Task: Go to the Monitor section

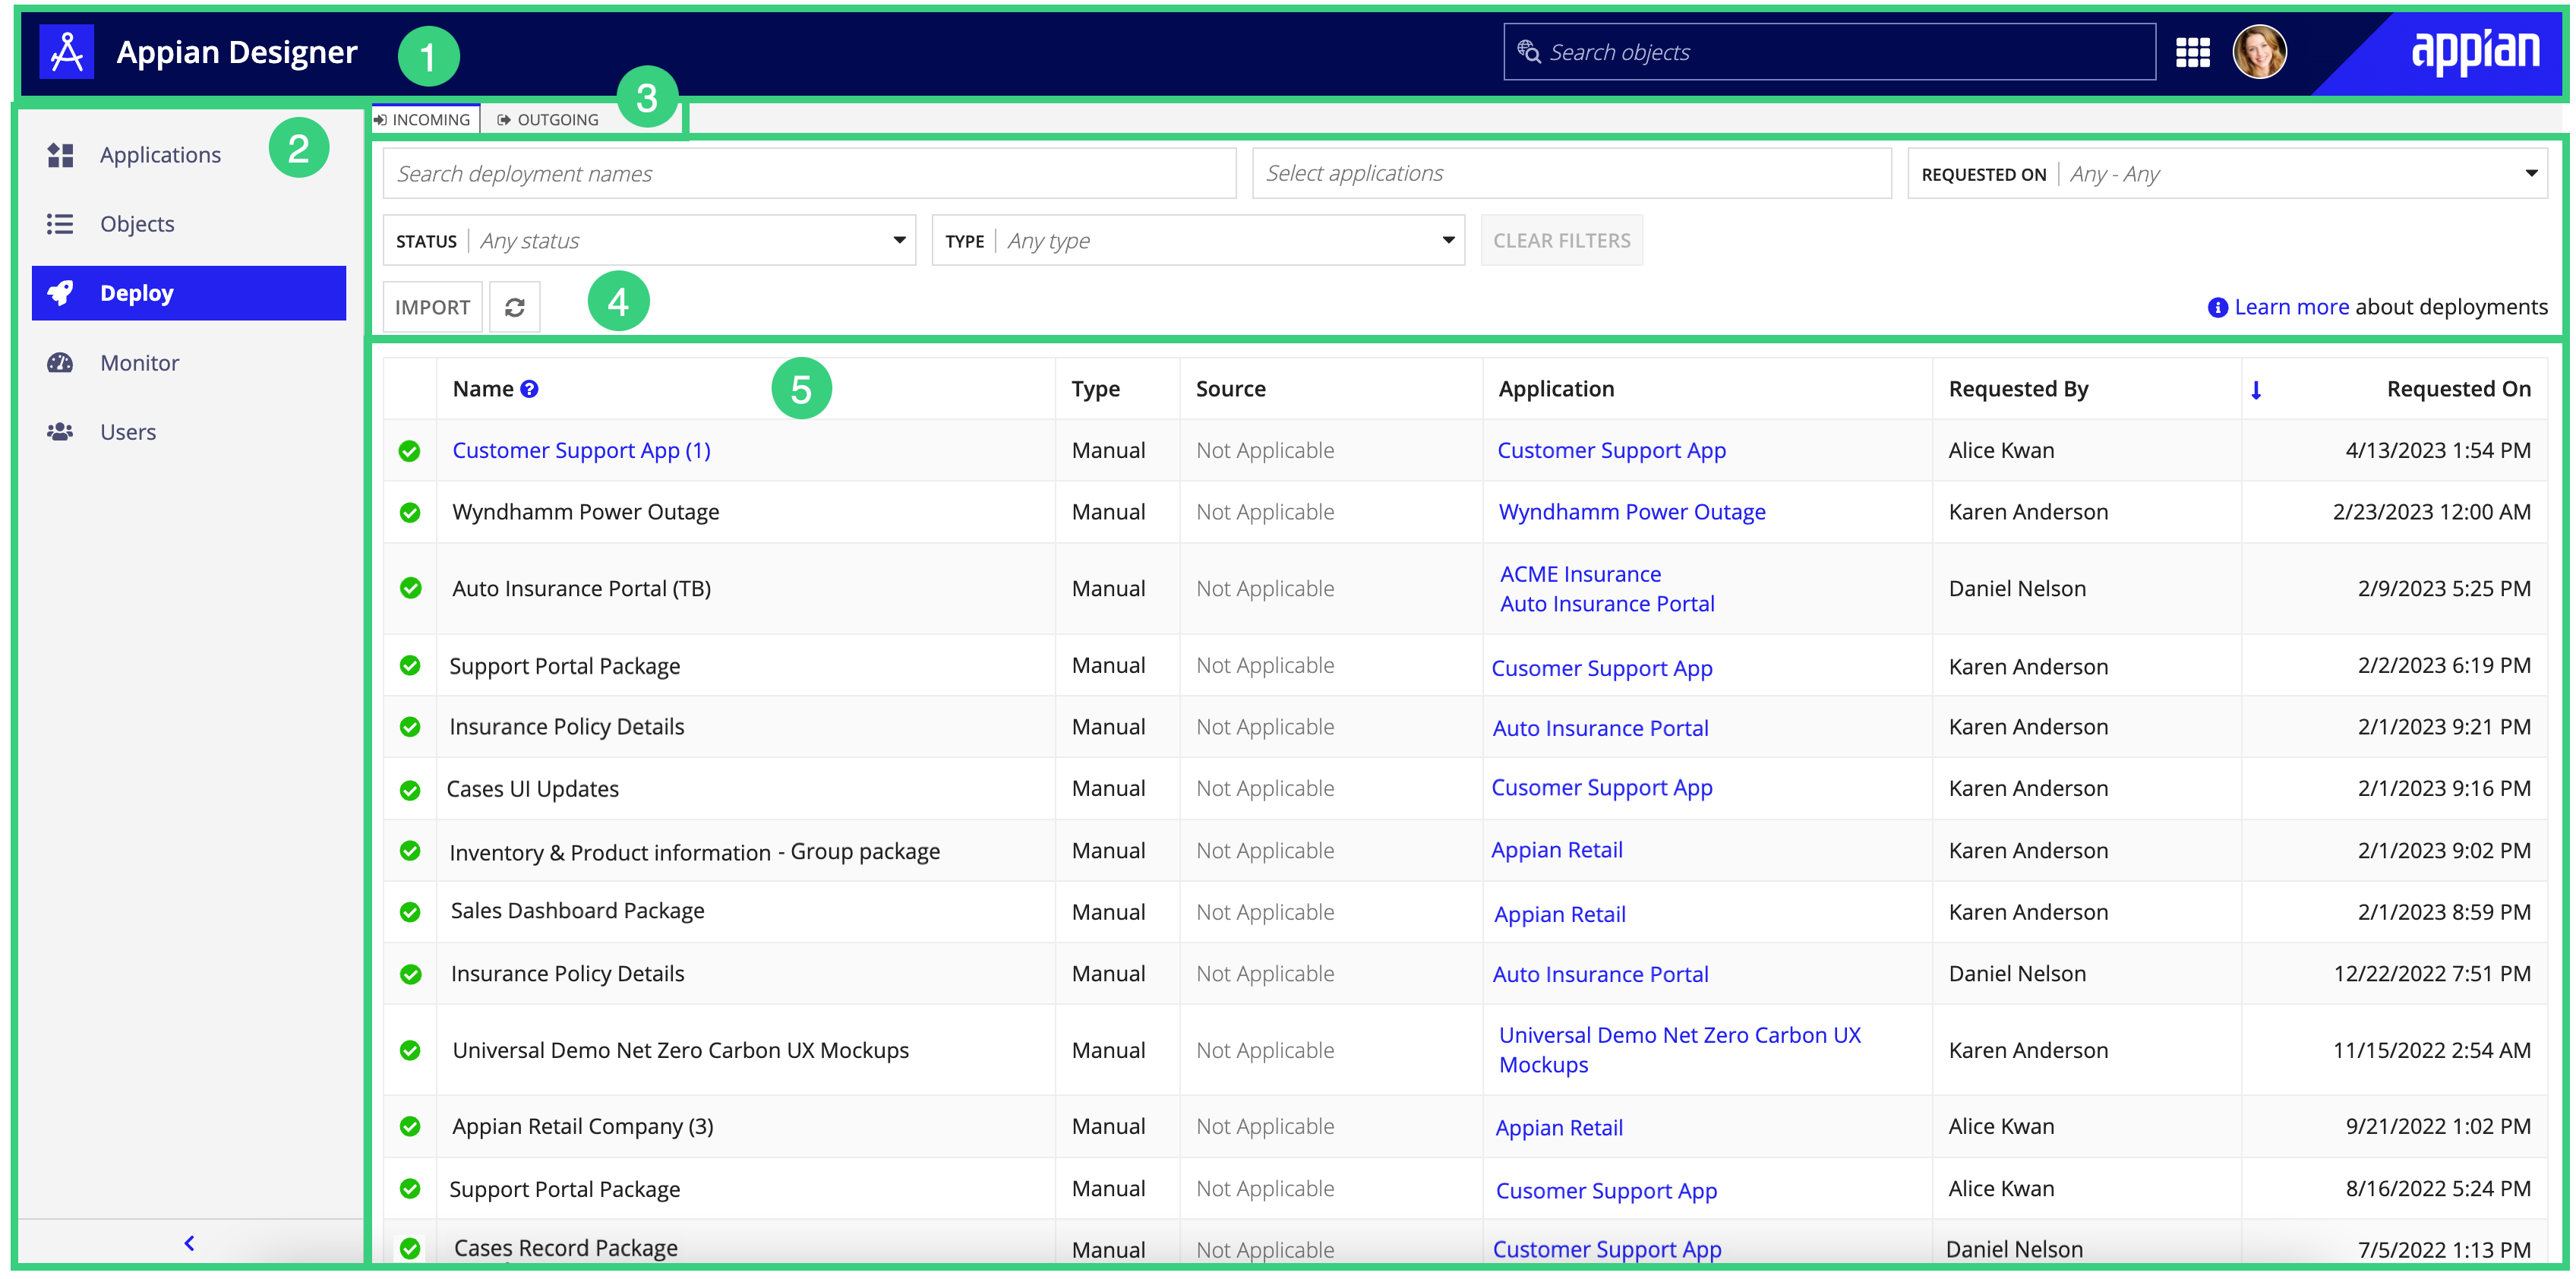Action: point(139,363)
